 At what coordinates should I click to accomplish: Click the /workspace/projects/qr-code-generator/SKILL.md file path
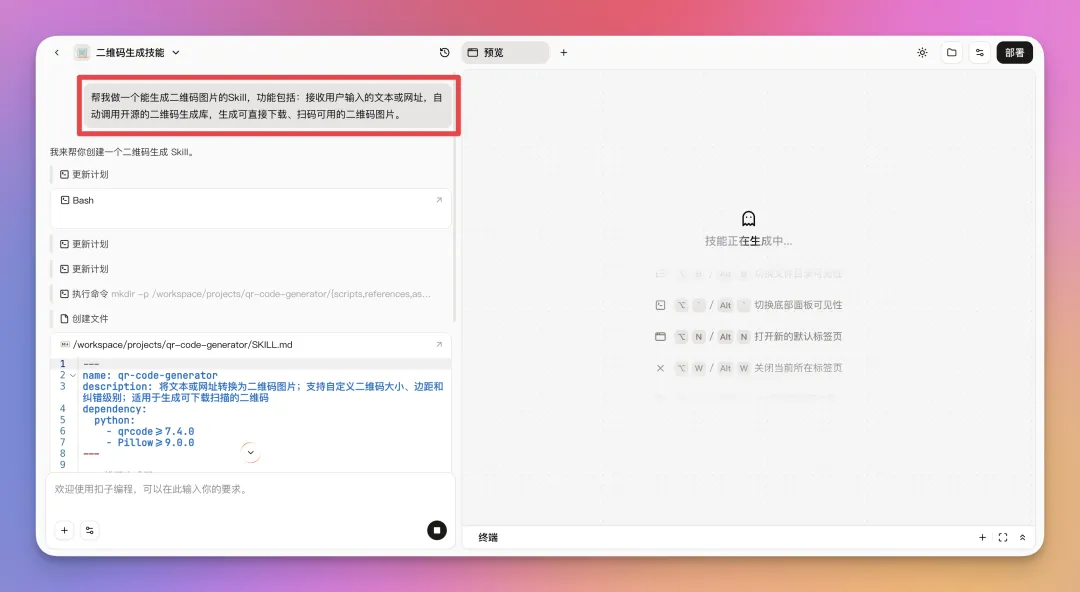183,345
